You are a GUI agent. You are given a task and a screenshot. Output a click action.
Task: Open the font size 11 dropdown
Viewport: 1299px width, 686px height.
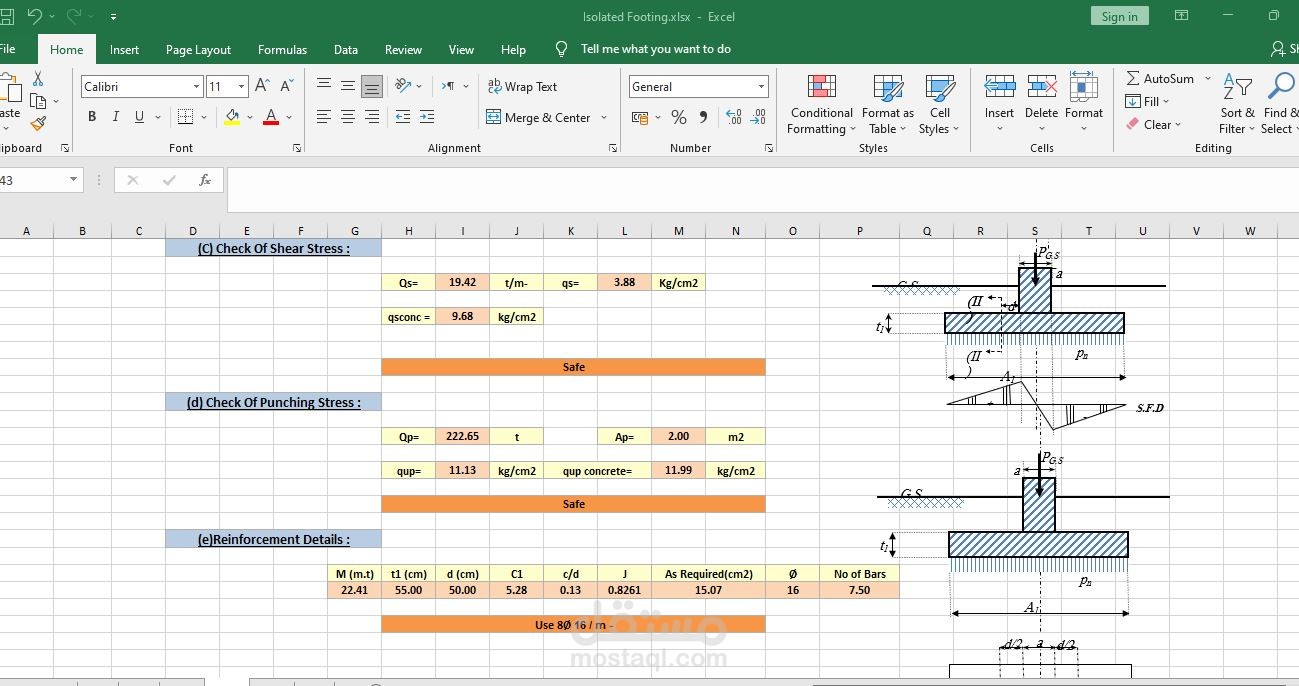pyautogui.click(x=241, y=87)
